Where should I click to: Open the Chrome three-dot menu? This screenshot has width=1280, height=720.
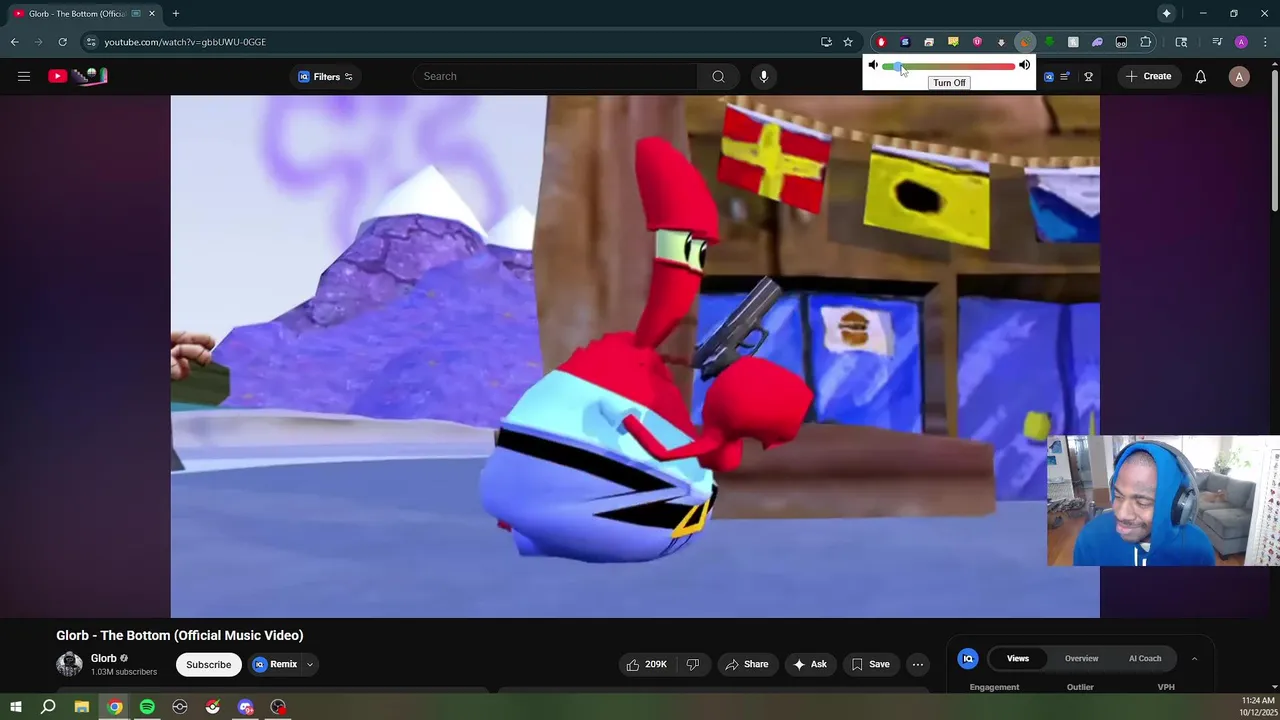[1265, 42]
